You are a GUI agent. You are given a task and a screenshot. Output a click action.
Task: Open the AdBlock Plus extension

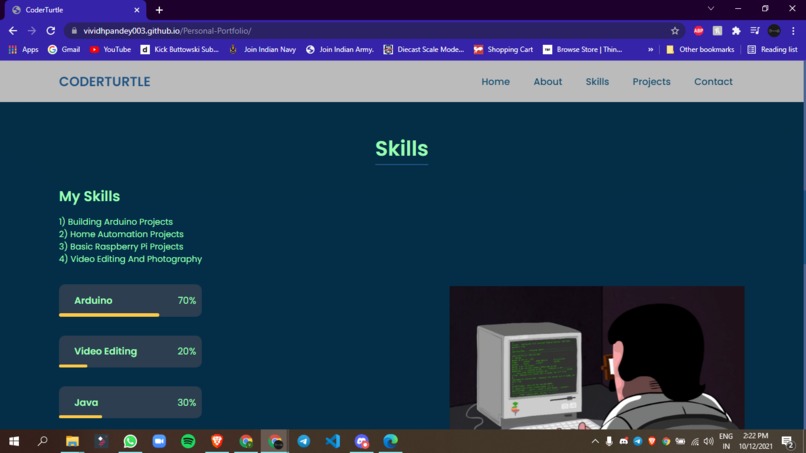[698, 31]
